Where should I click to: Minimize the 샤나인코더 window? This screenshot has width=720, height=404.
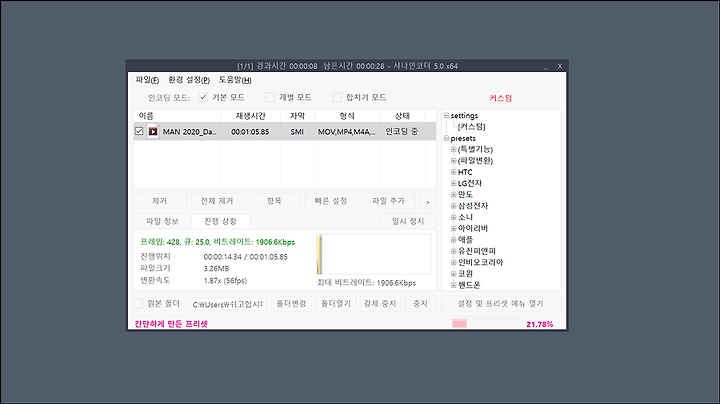[x=546, y=66]
